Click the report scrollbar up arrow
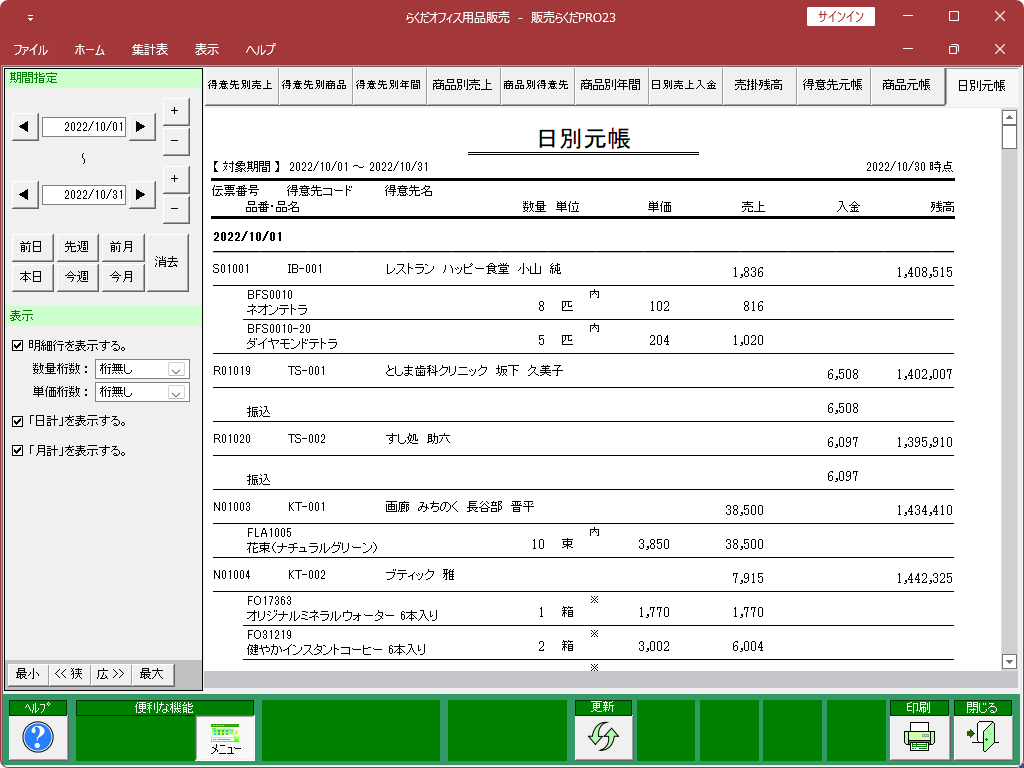The image size is (1024, 768). point(1009,118)
